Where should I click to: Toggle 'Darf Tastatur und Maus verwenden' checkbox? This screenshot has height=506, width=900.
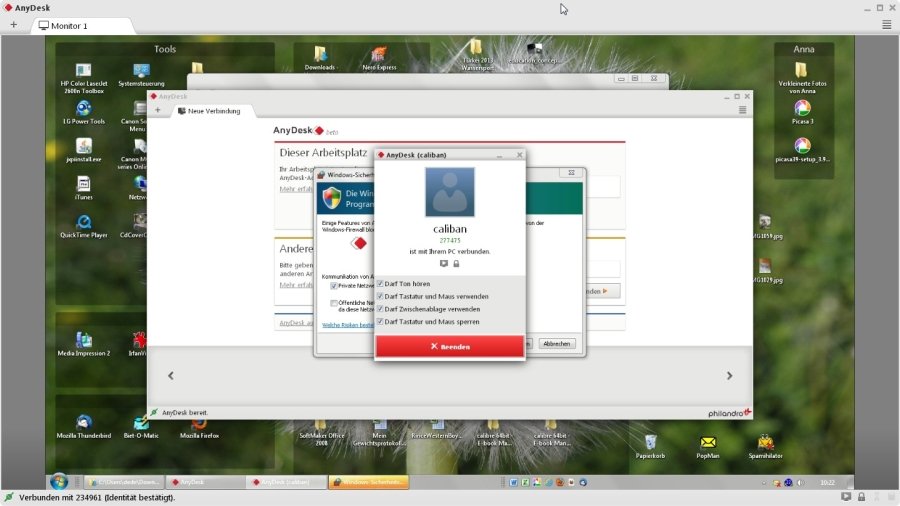380,296
